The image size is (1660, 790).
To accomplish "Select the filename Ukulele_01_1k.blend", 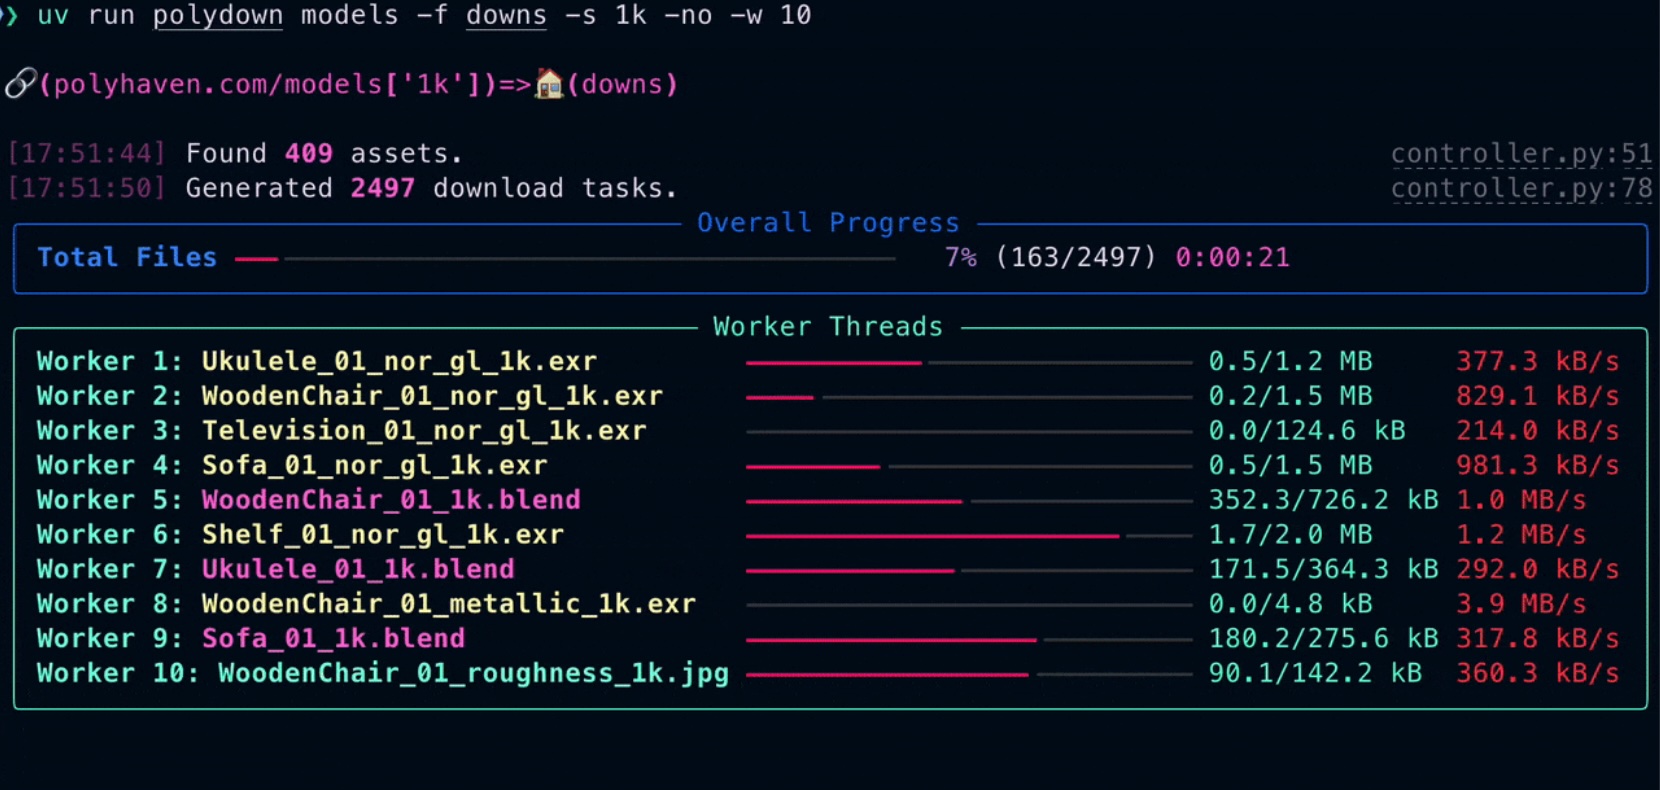I will click(x=358, y=569).
